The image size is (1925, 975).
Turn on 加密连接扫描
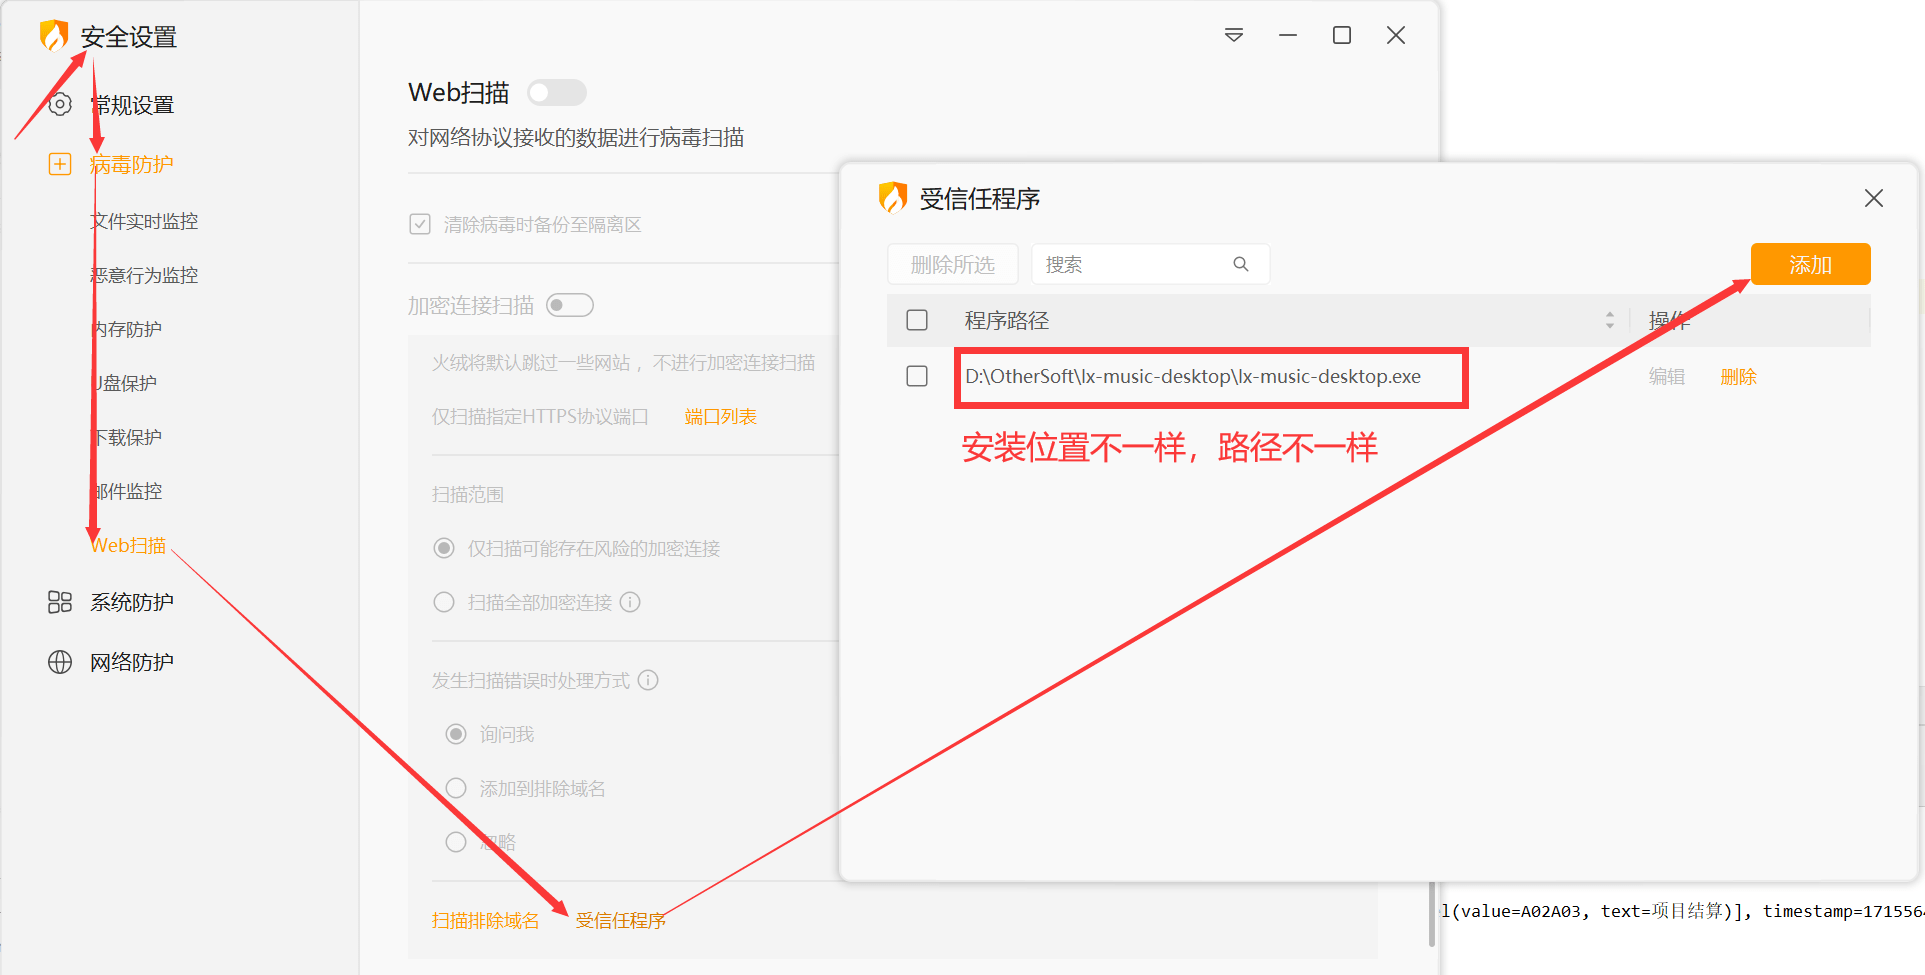point(569,304)
